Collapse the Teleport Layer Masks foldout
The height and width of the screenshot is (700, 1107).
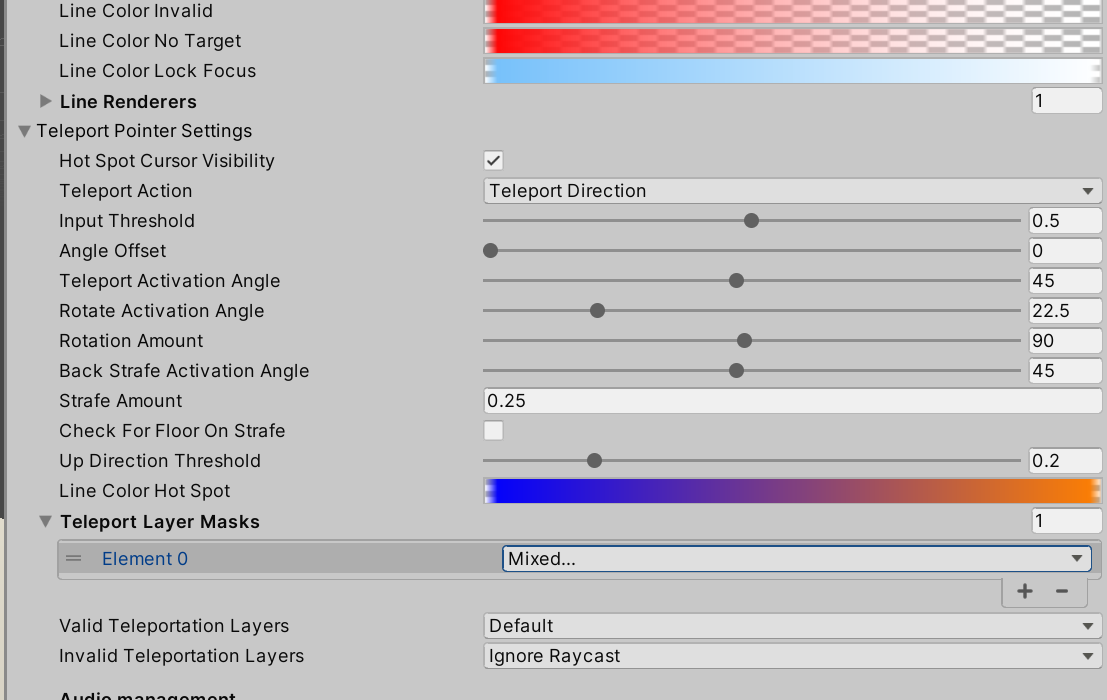45,521
